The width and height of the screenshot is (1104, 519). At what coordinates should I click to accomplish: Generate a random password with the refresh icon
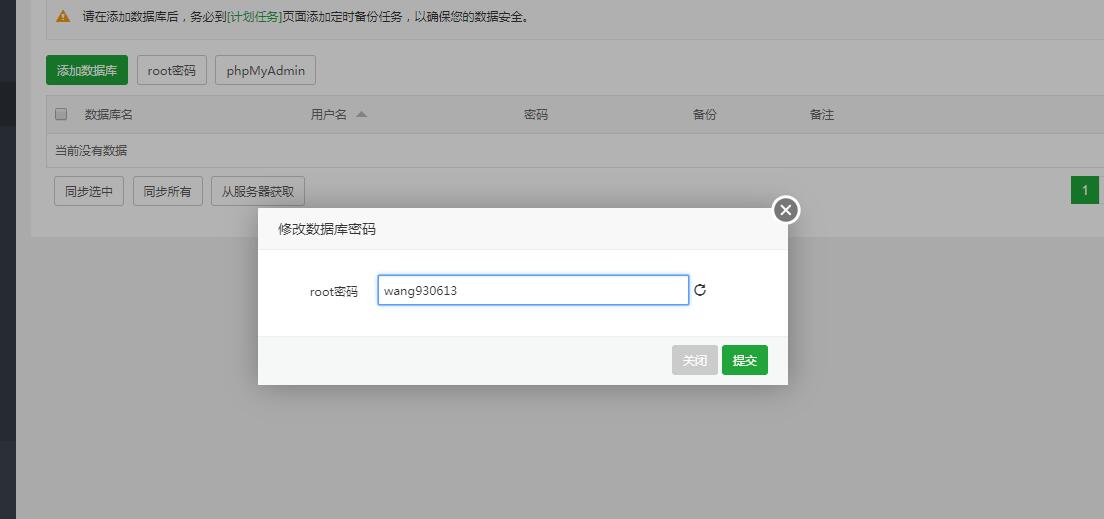click(700, 290)
